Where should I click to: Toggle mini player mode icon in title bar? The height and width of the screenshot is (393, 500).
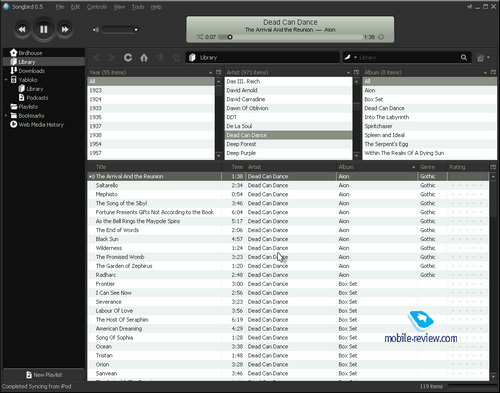click(469, 6)
